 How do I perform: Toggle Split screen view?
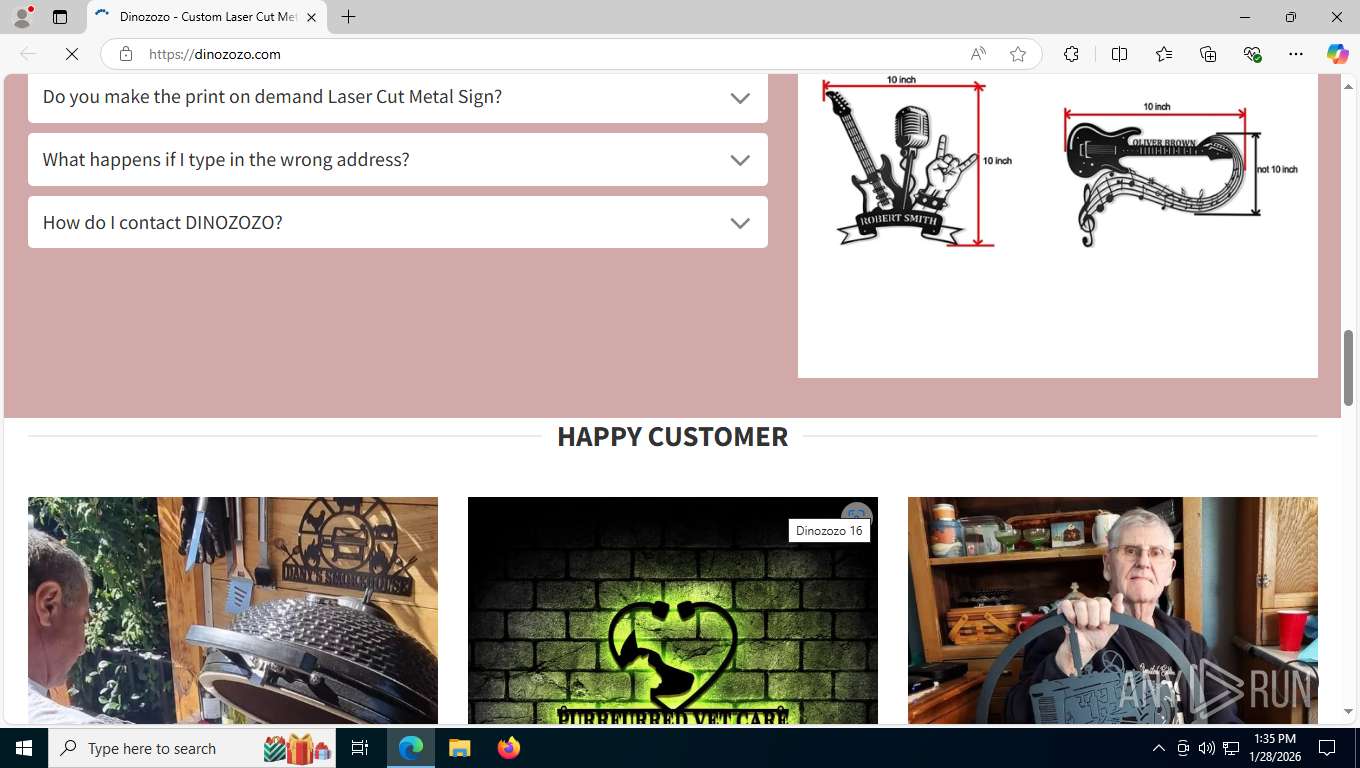click(1119, 54)
